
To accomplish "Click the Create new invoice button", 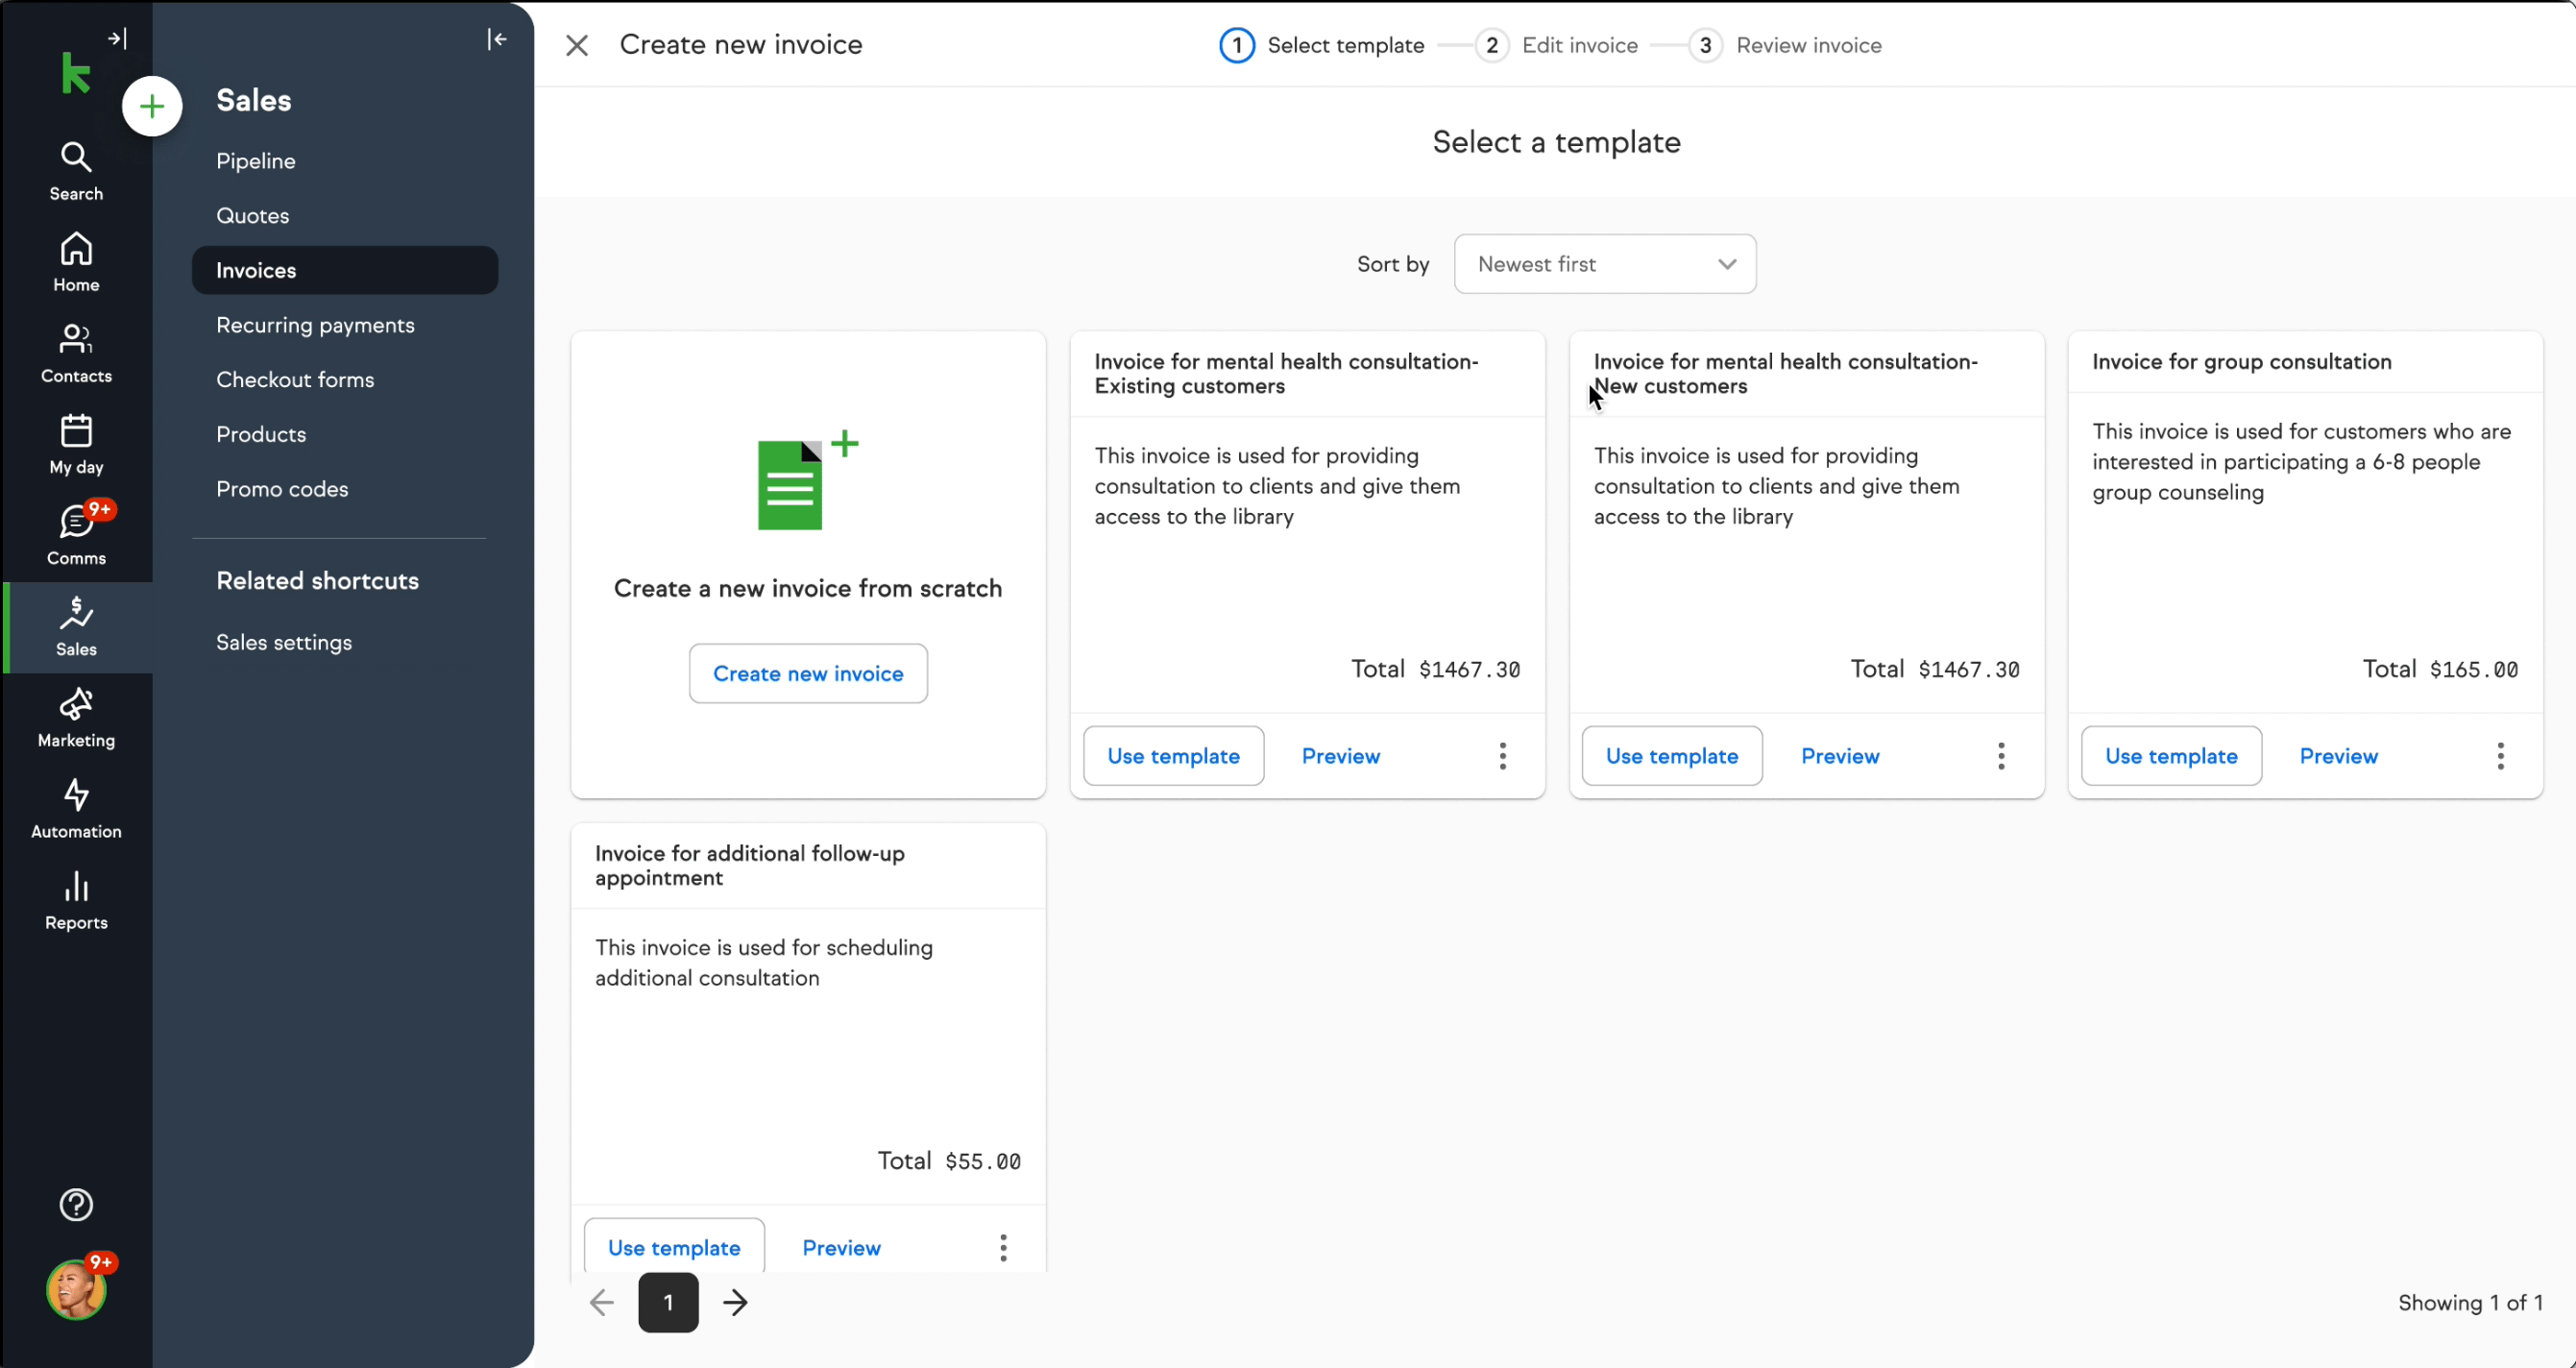I will (808, 673).
